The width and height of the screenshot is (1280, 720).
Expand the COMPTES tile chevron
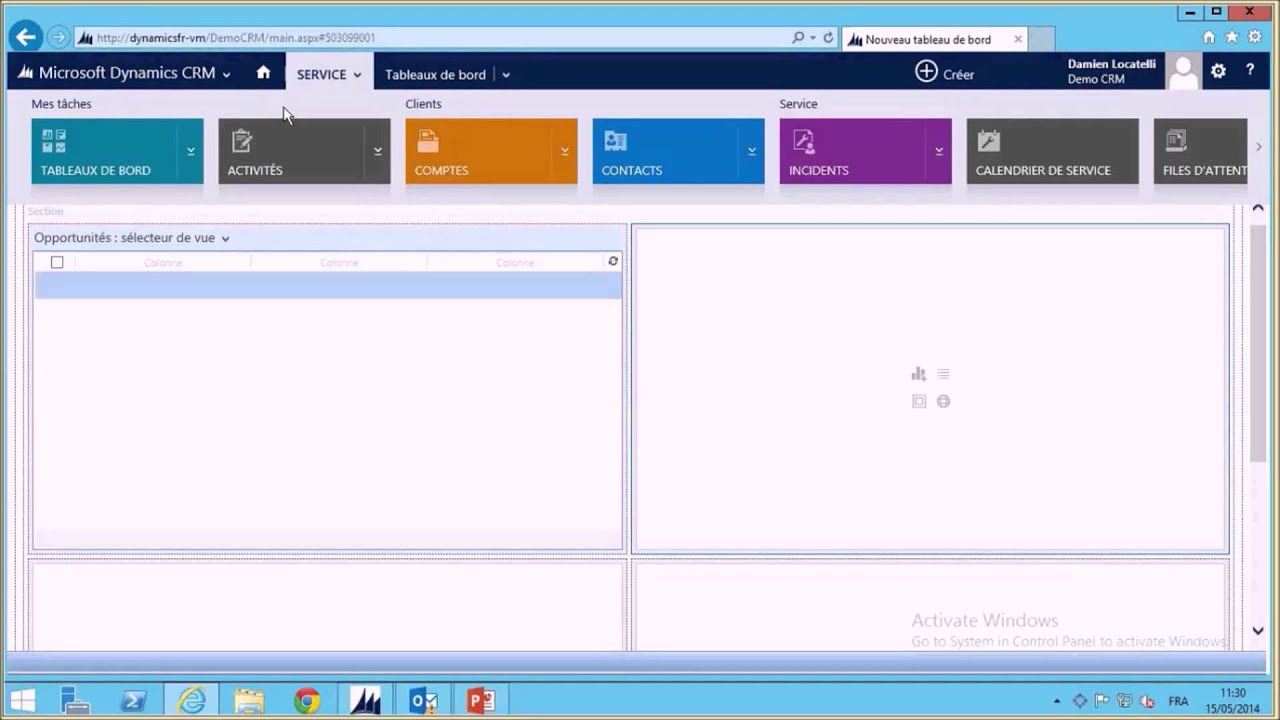(x=565, y=151)
